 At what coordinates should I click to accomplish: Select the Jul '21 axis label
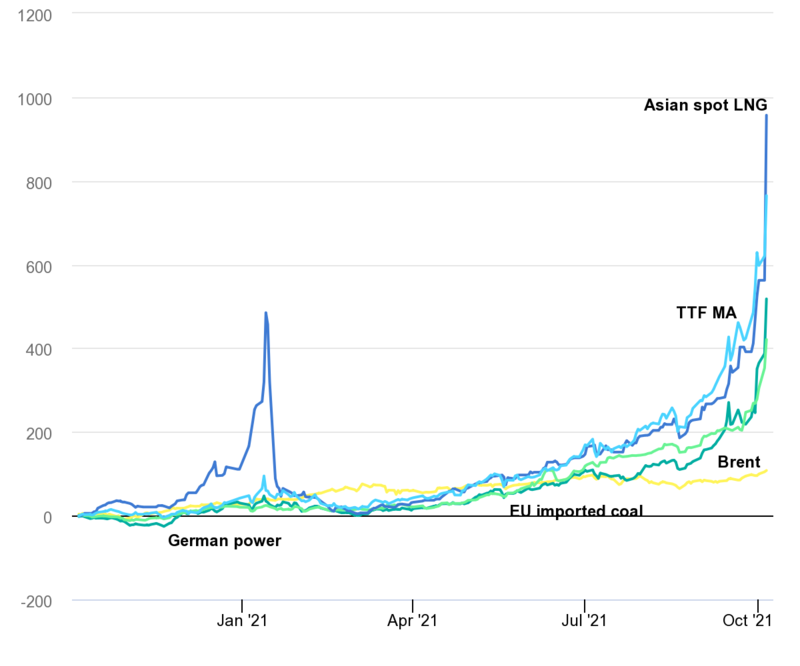(x=584, y=621)
